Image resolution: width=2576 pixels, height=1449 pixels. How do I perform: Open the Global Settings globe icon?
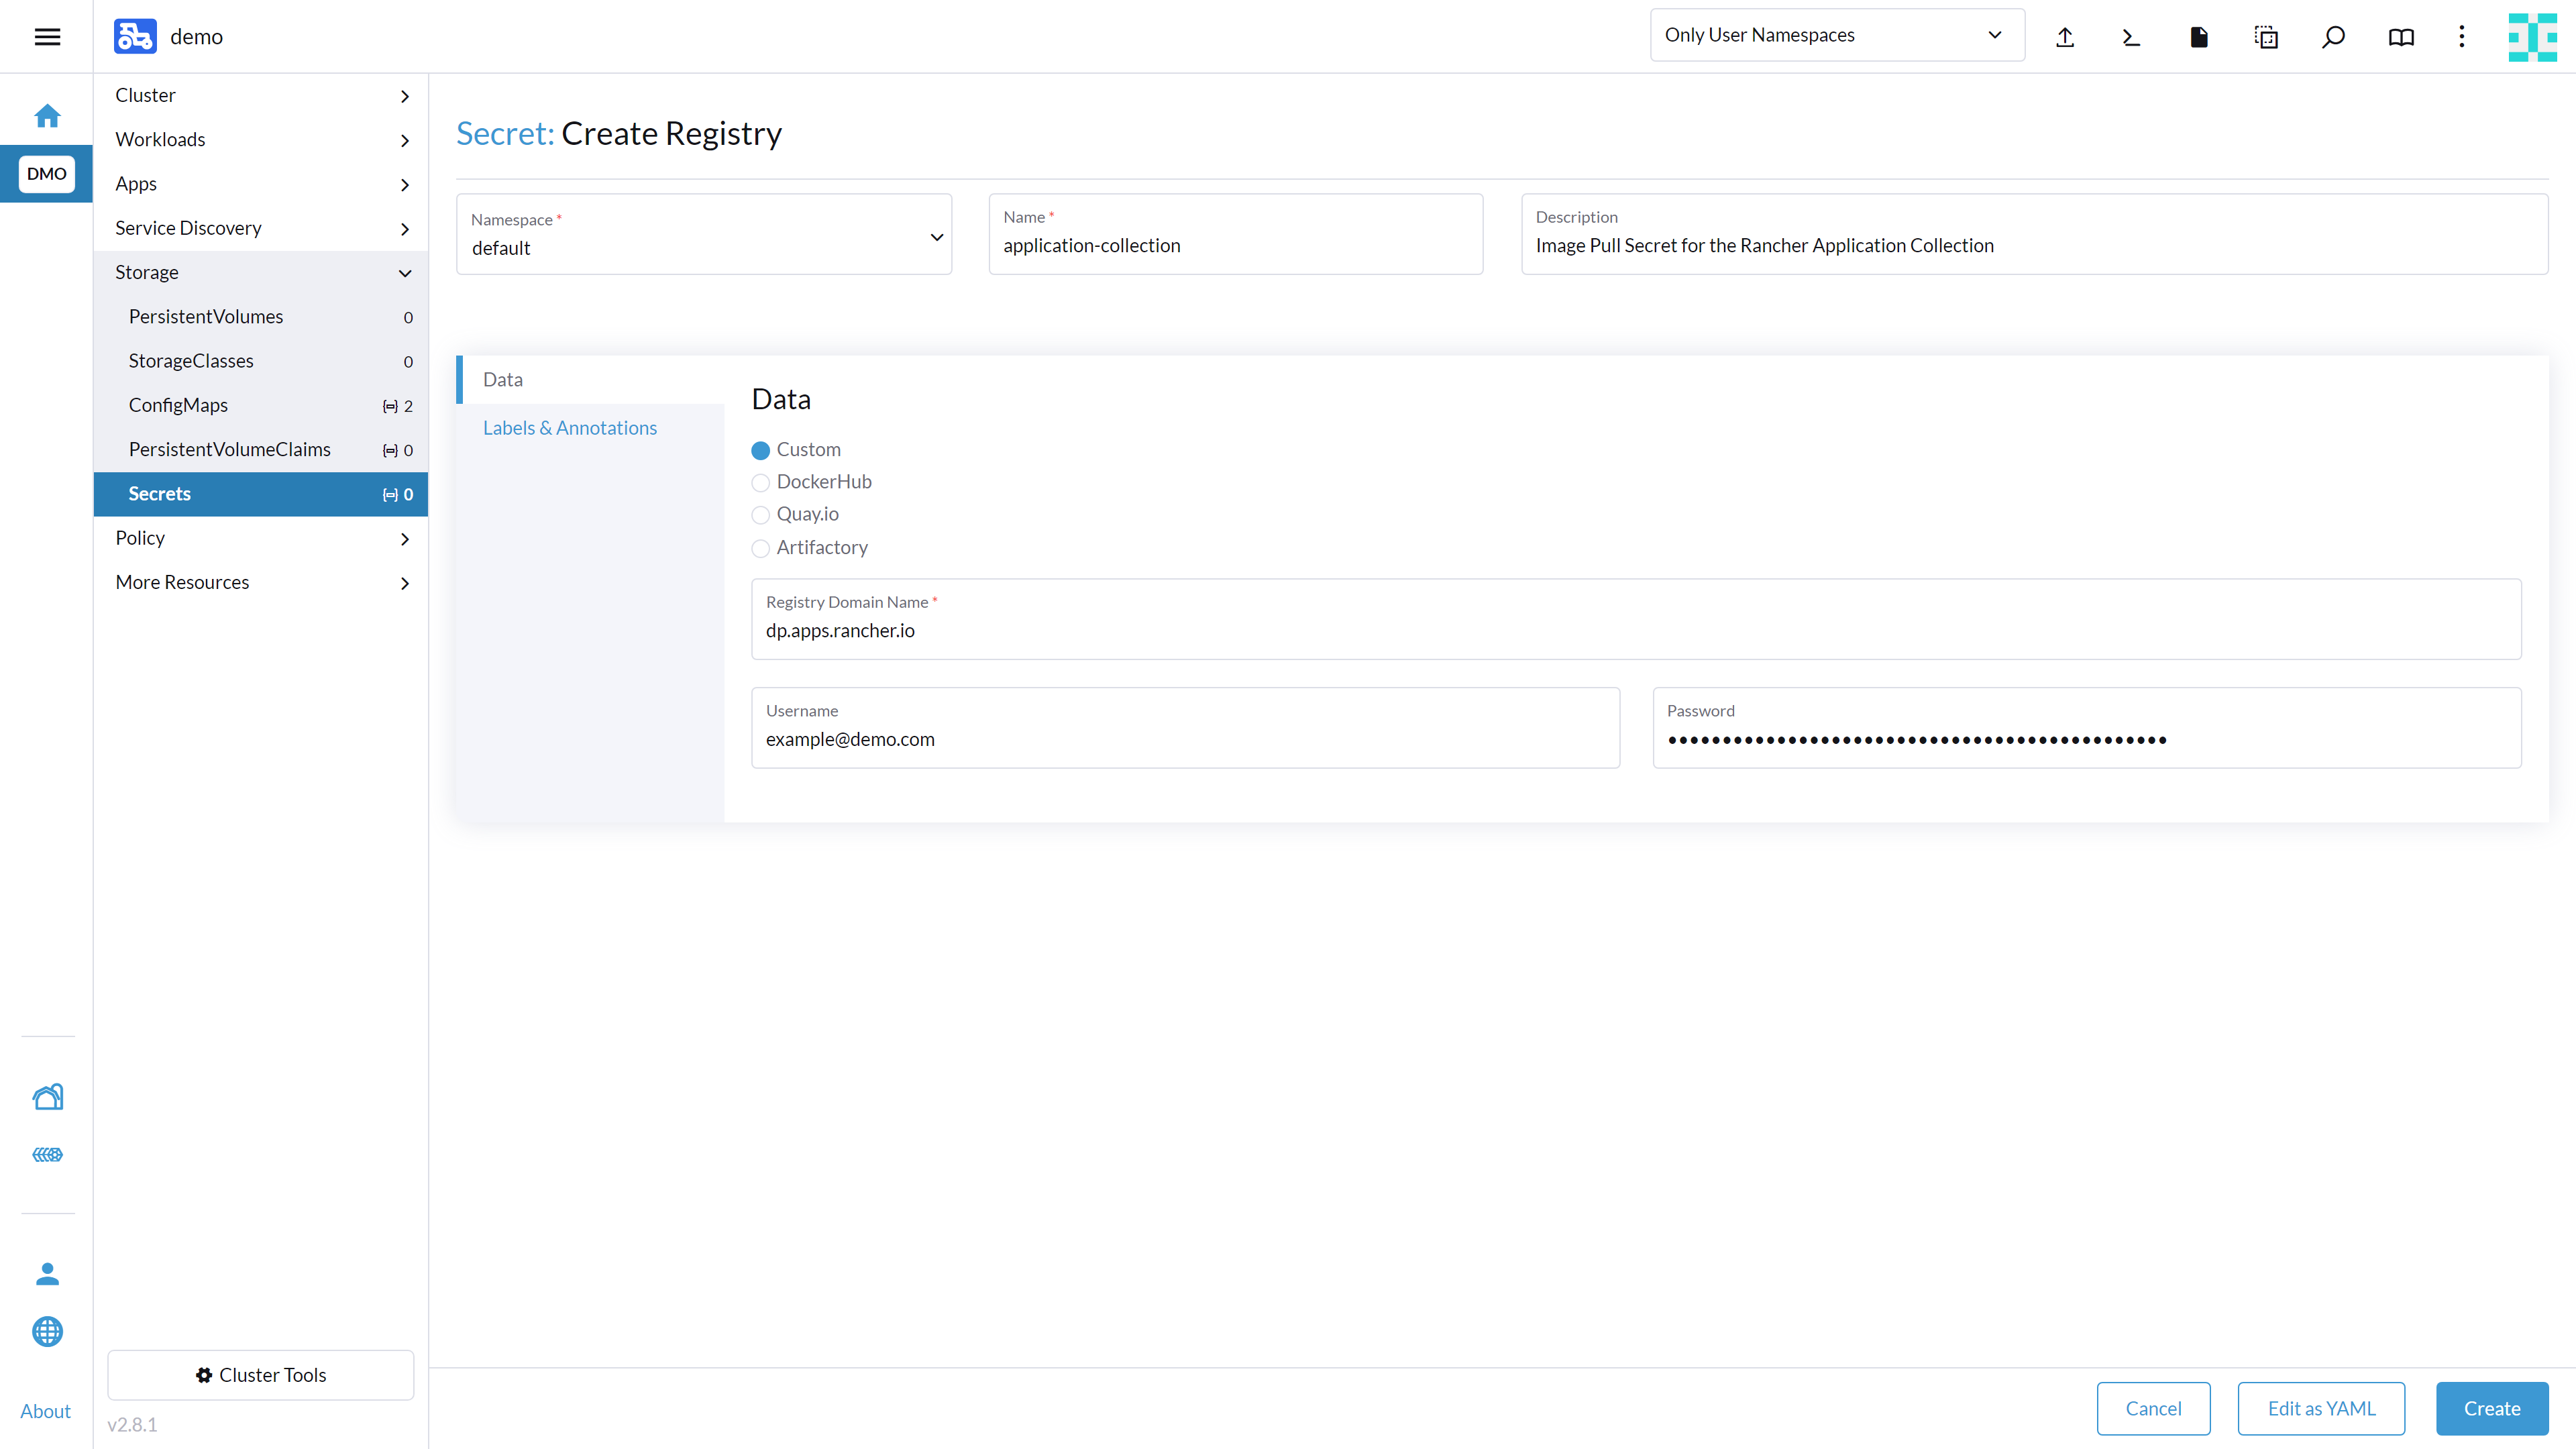47,1331
